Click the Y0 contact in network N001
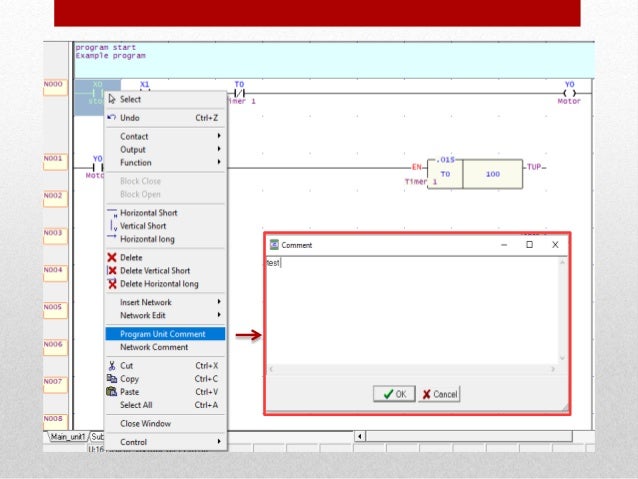Viewport: 638px width, 479px height. [x=98, y=167]
